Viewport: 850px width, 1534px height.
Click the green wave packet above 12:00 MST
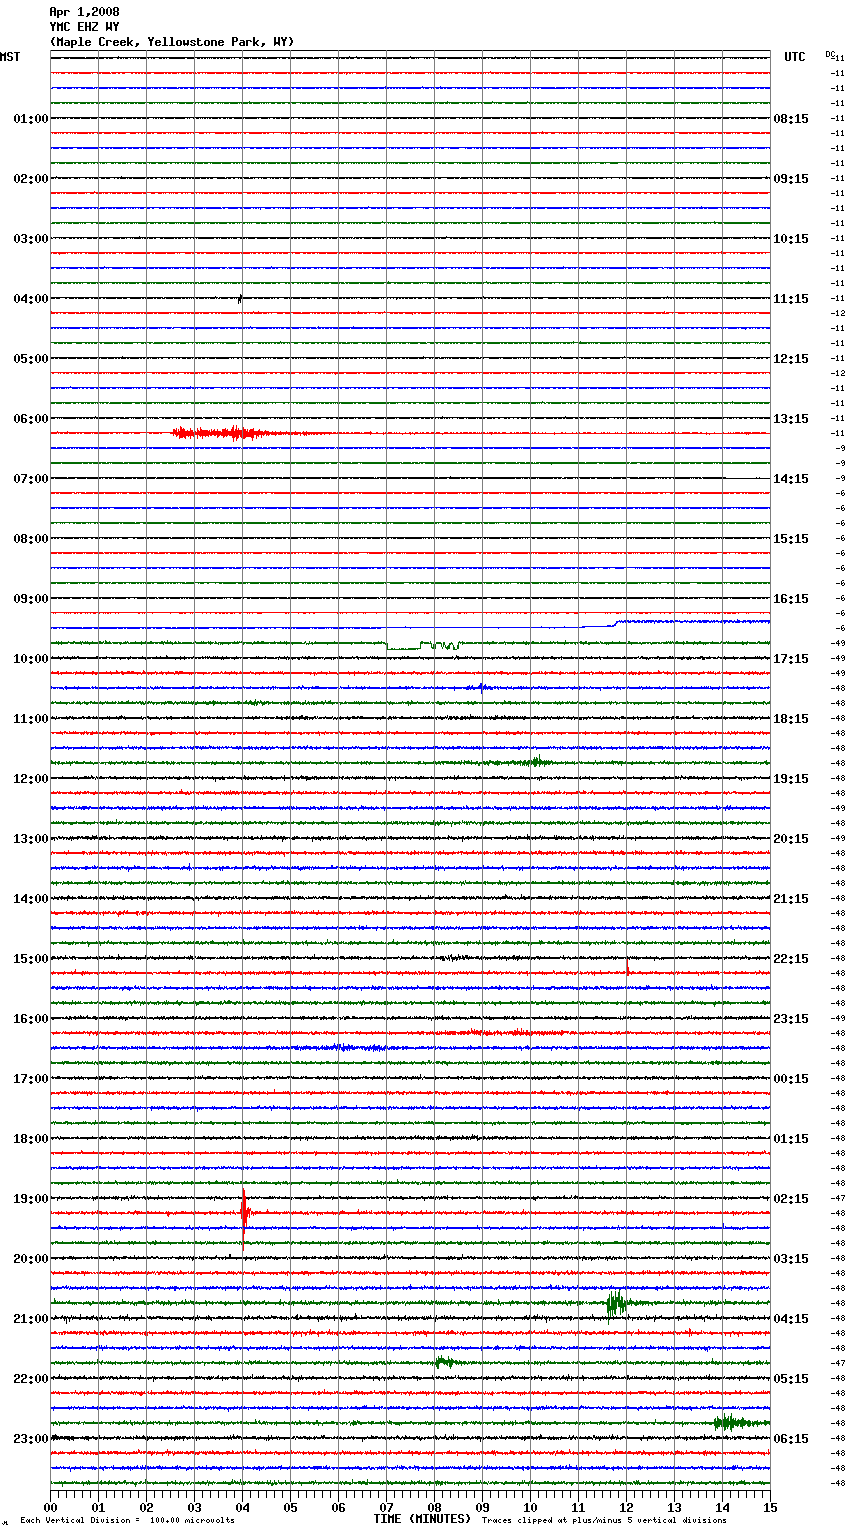pyautogui.click(x=536, y=762)
